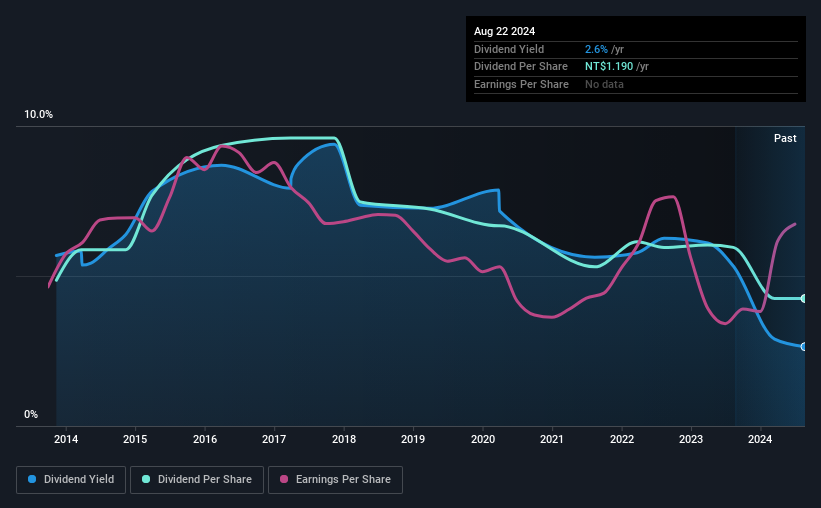Click the pink Earnings Per Share legend dot

point(284,479)
